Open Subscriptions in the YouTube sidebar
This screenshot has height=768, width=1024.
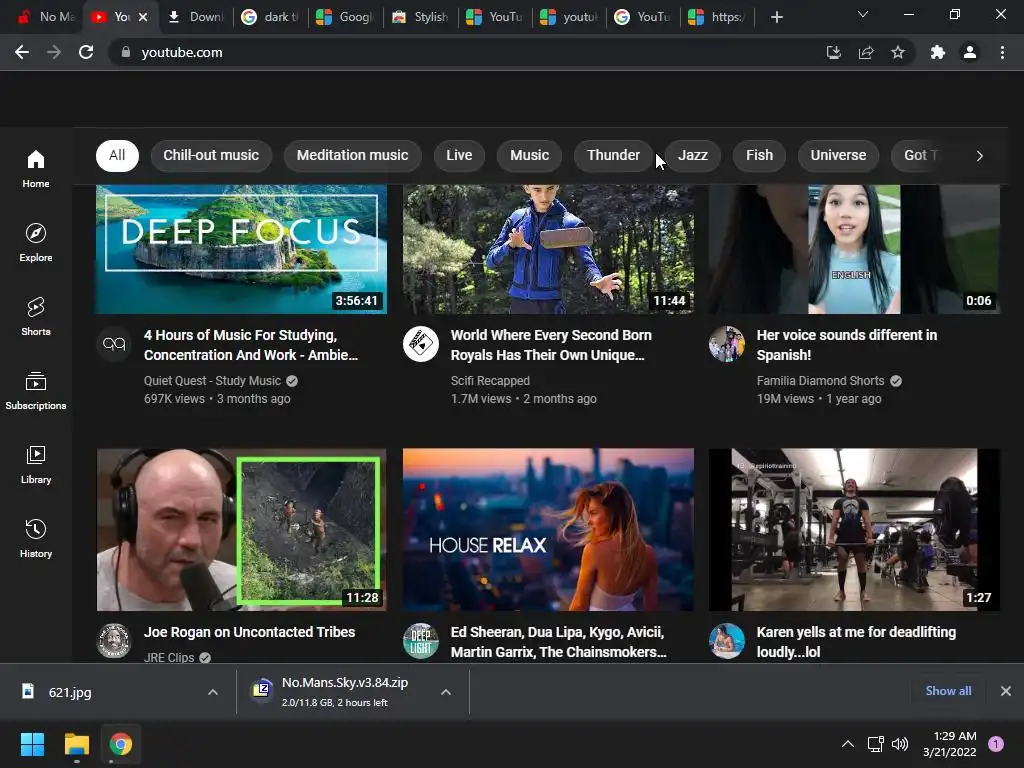coord(36,391)
